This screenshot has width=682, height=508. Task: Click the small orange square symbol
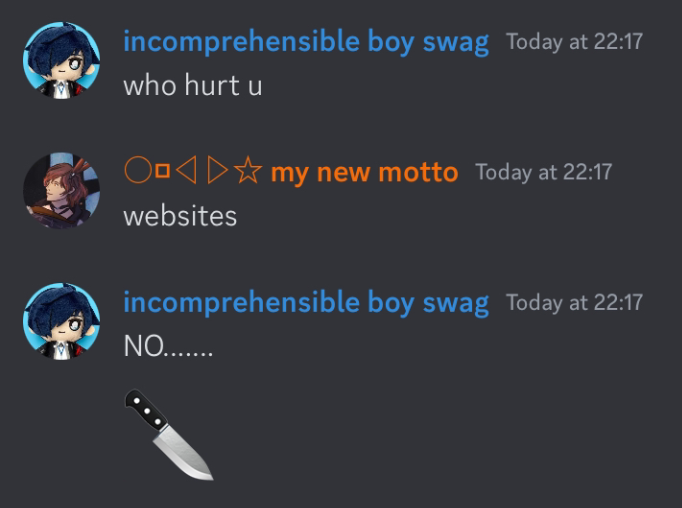163,171
